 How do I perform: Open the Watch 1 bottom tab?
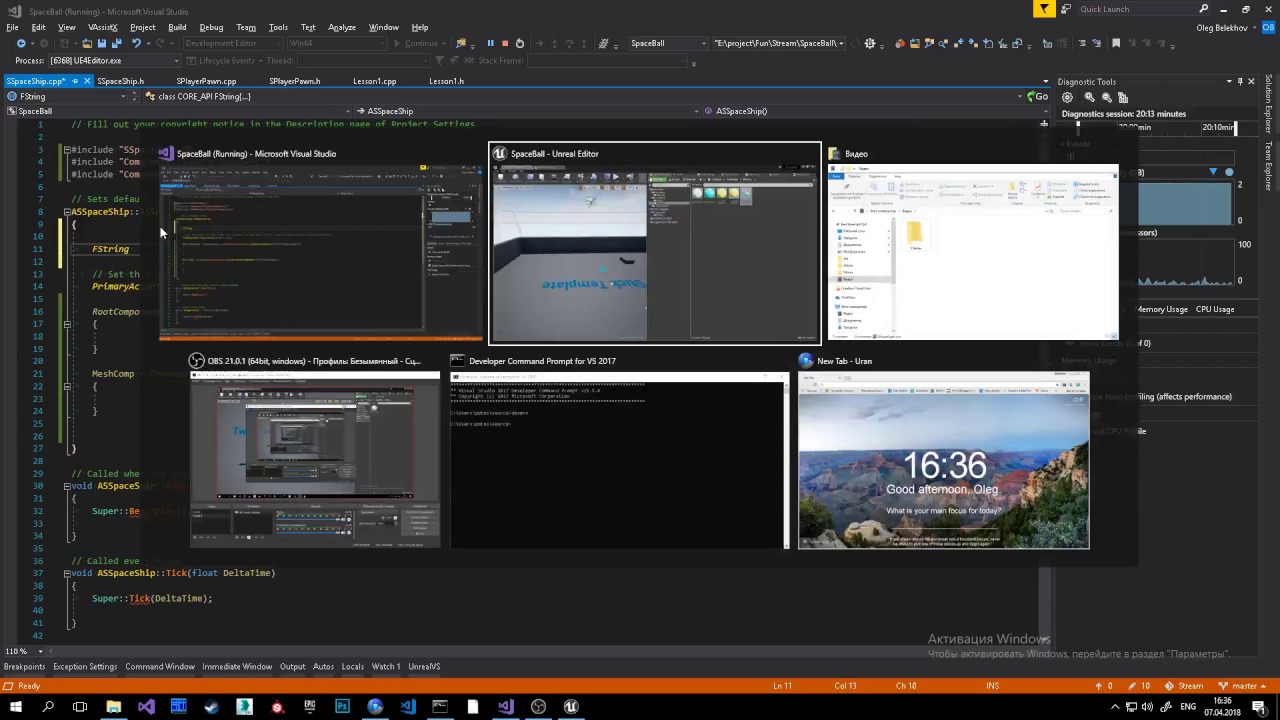(x=386, y=666)
